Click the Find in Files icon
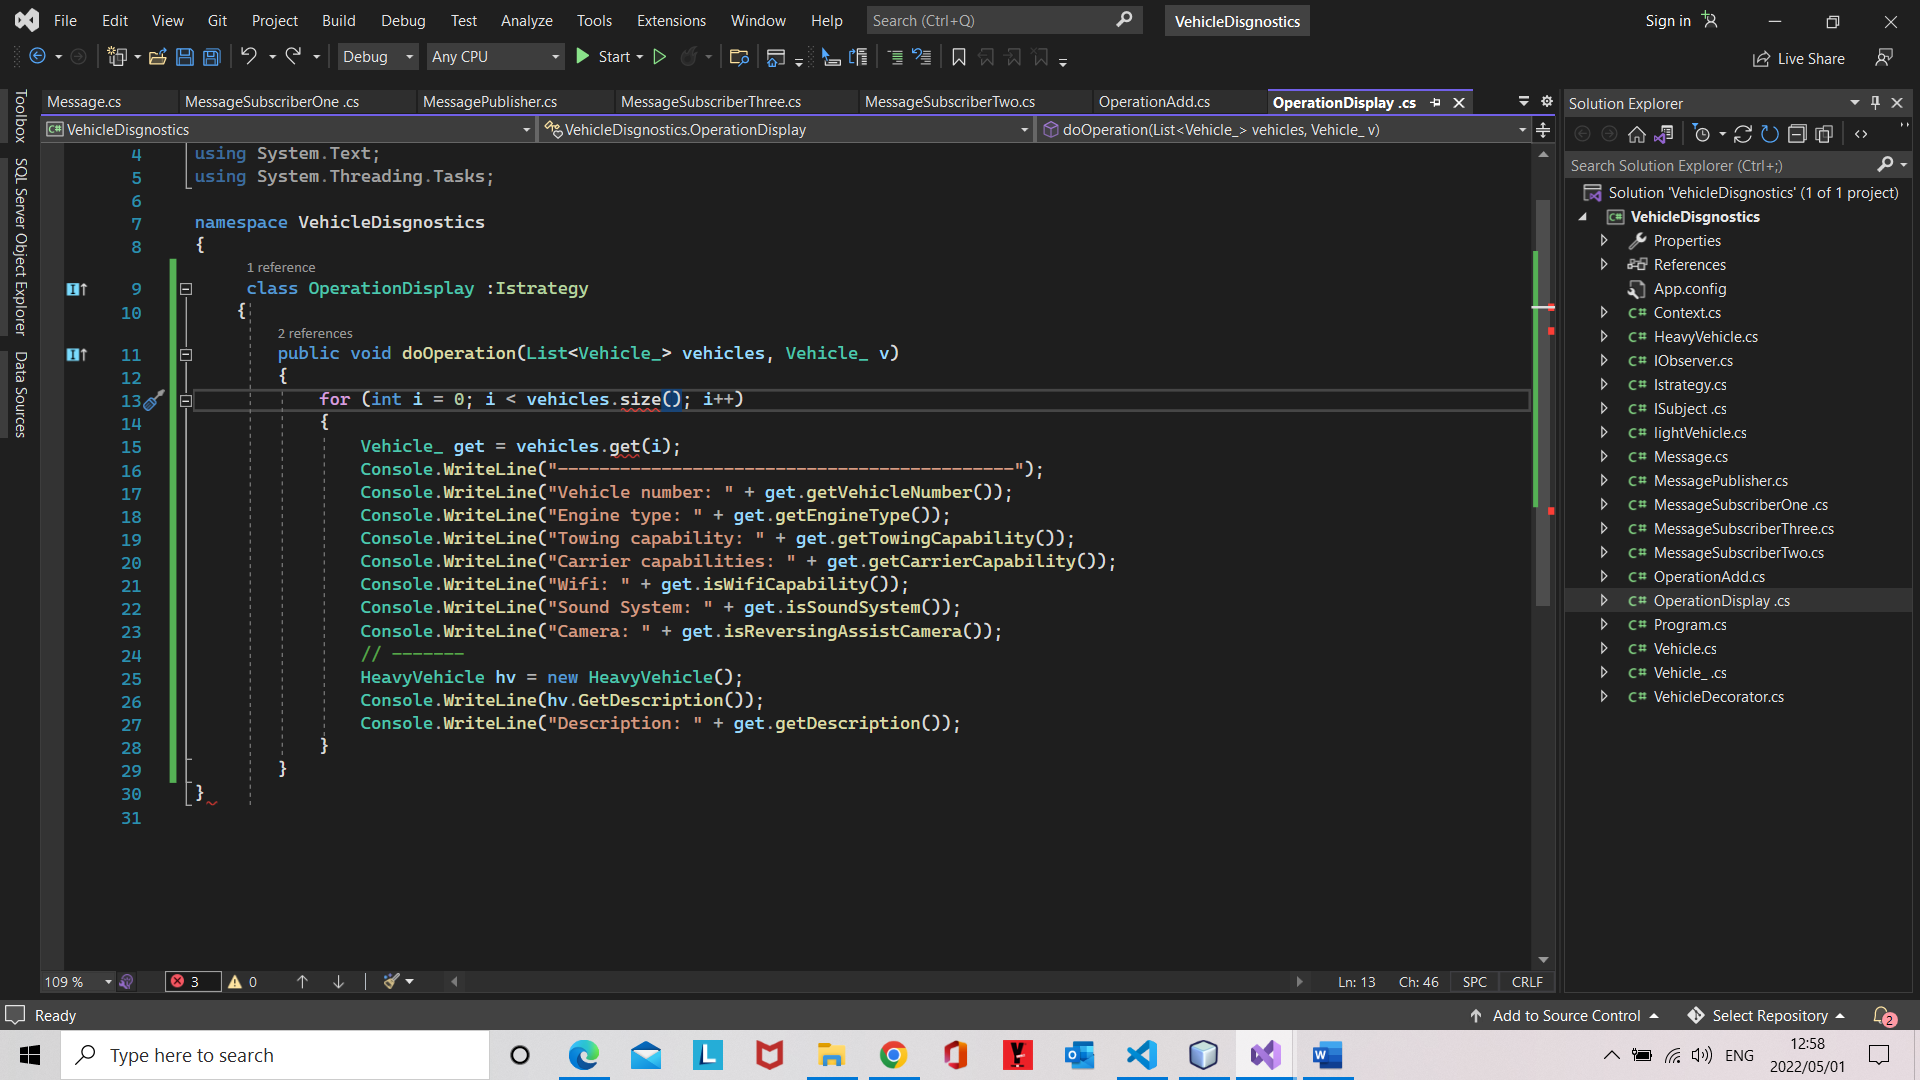Image resolution: width=1920 pixels, height=1080 pixels. [x=739, y=57]
